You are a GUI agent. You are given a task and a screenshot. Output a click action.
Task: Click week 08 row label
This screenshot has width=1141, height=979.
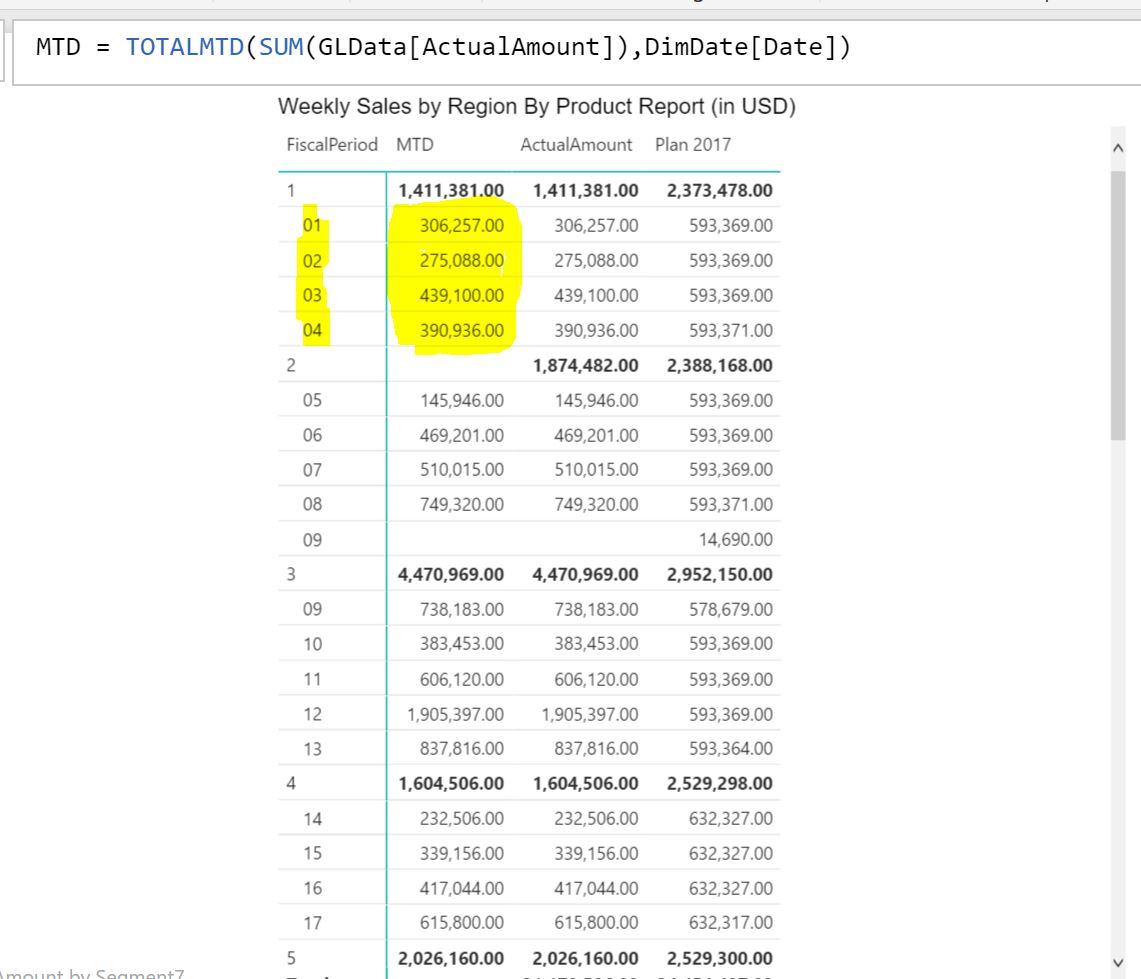click(x=312, y=504)
